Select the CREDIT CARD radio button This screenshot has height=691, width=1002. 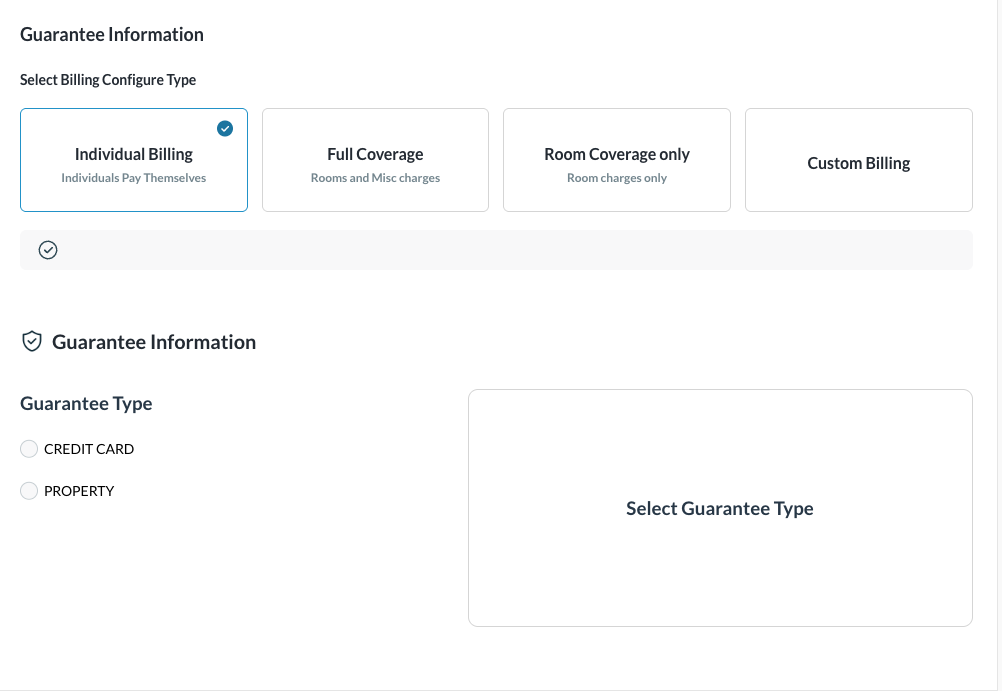29,449
